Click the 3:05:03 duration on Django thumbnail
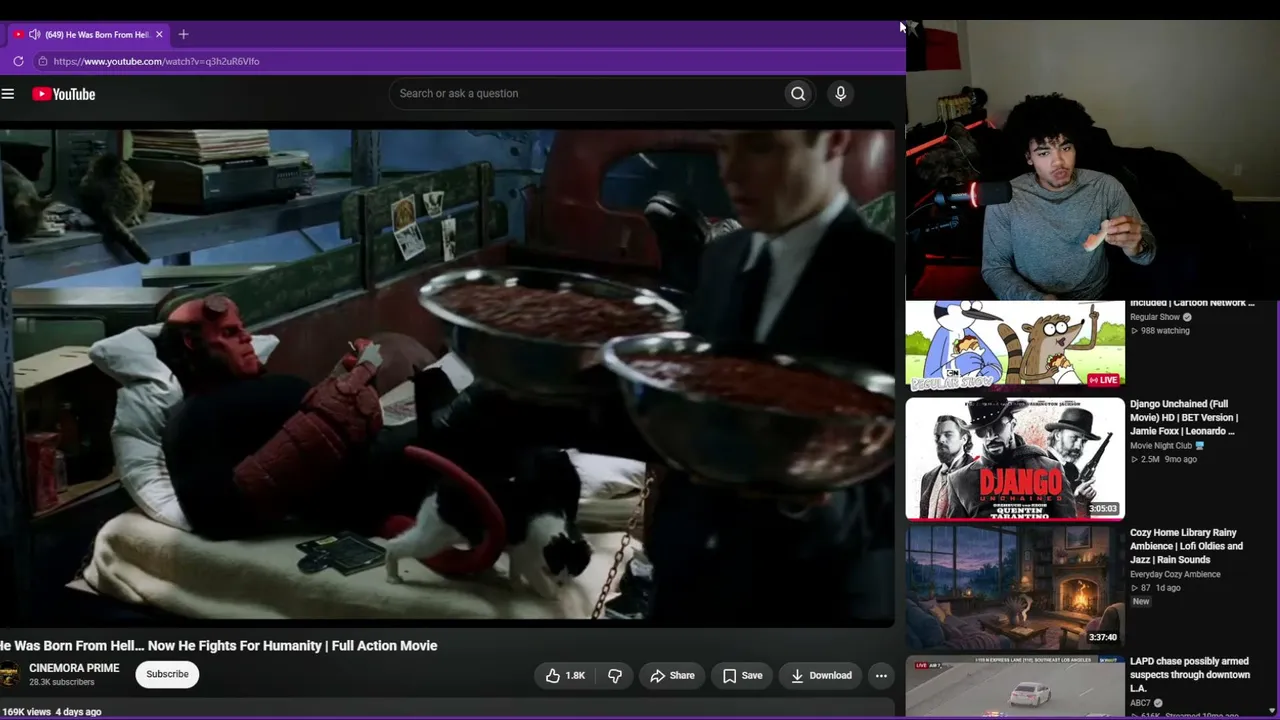The height and width of the screenshot is (720, 1280). tap(1103, 509)
